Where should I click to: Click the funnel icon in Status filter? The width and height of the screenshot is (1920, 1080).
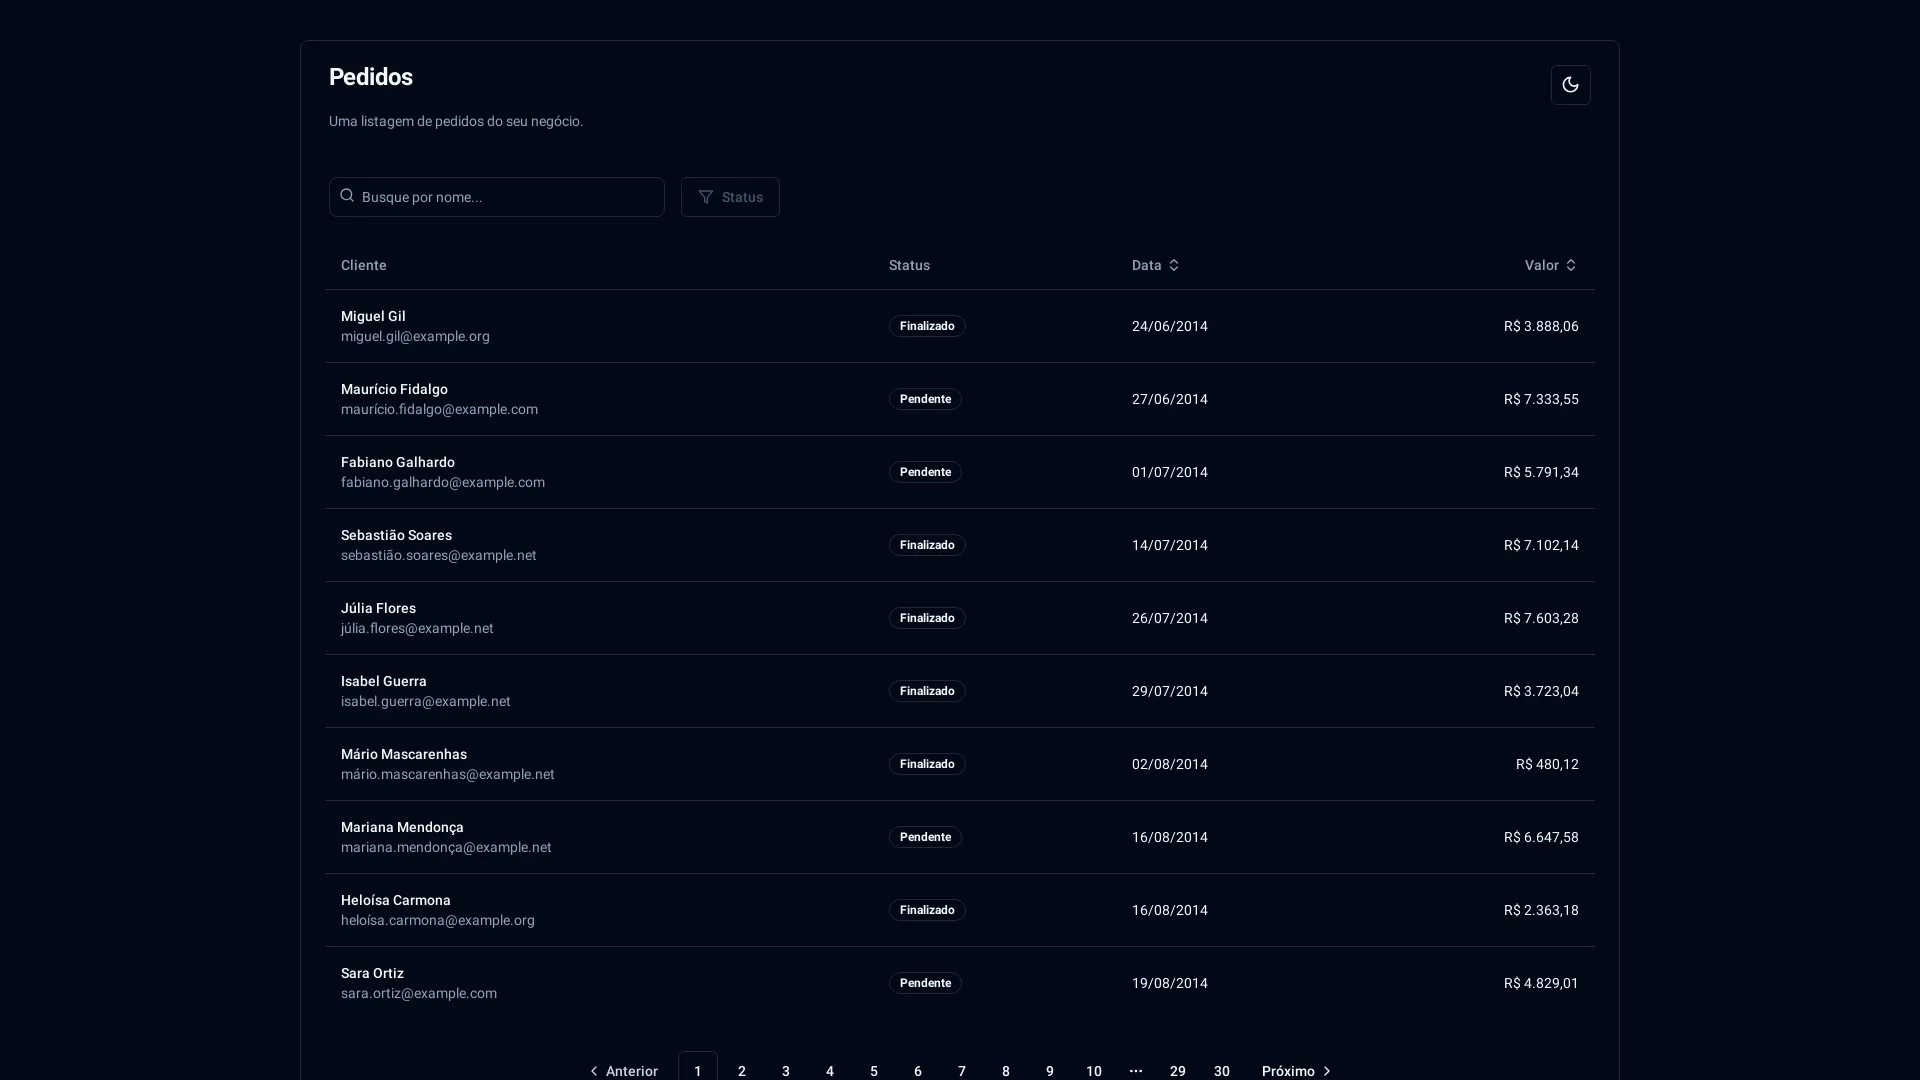click(x=706, y=197)
